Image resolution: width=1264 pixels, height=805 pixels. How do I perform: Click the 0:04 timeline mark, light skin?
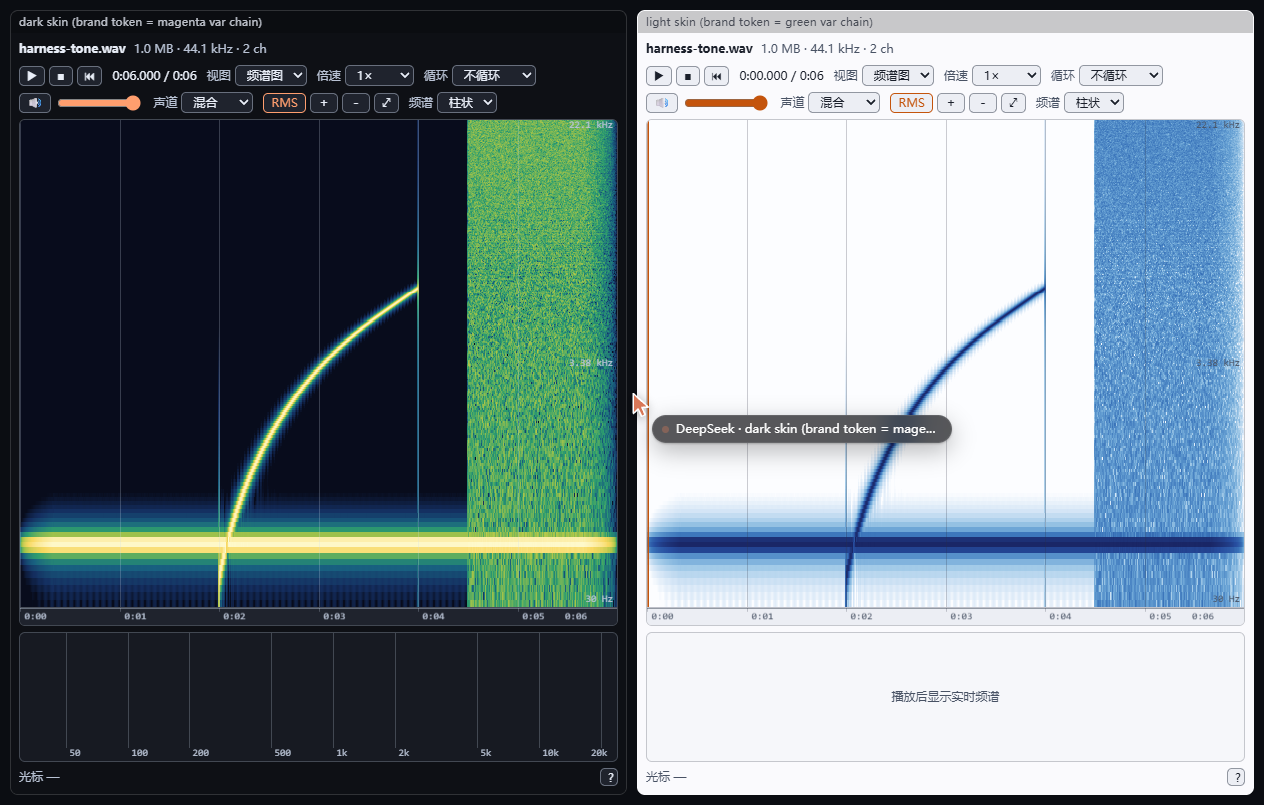pos(1060,617)
